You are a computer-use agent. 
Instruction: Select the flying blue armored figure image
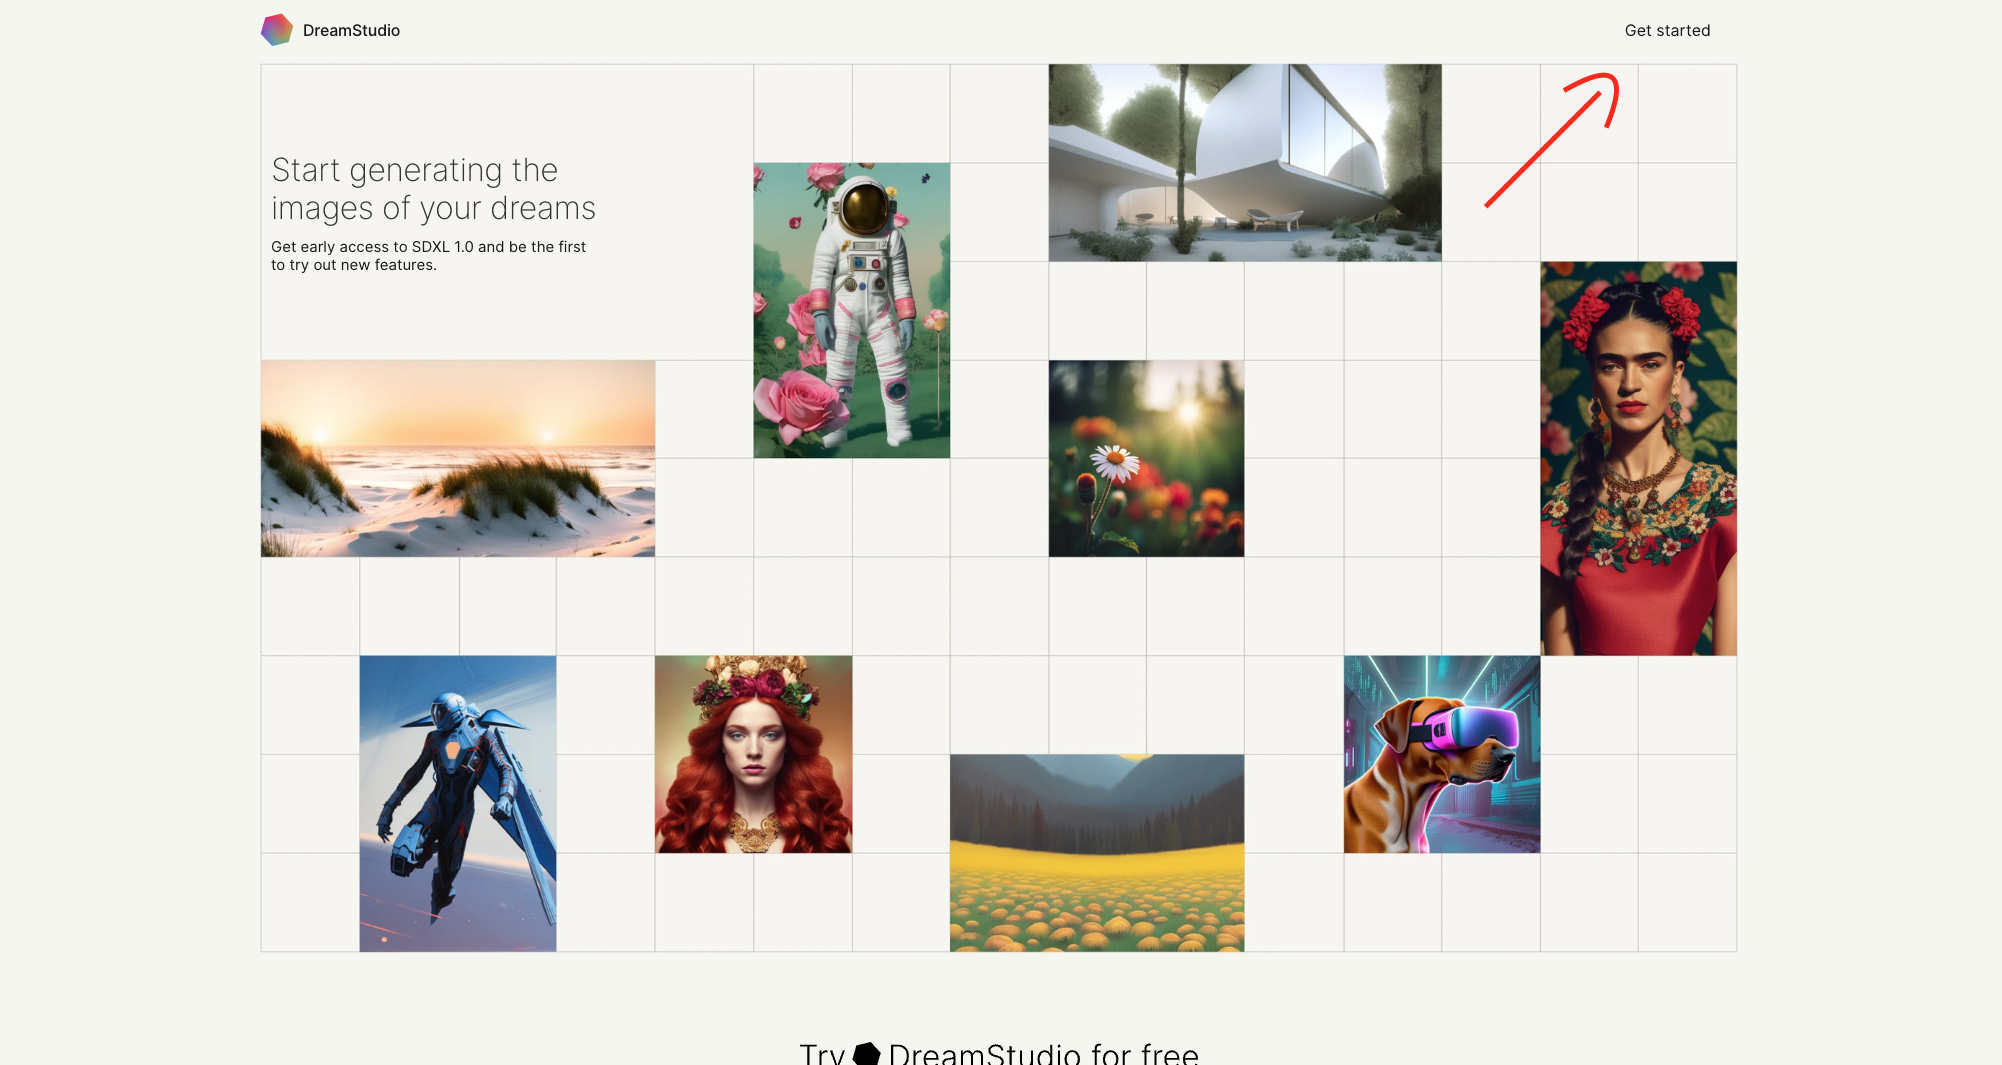(x=458, y=804)
